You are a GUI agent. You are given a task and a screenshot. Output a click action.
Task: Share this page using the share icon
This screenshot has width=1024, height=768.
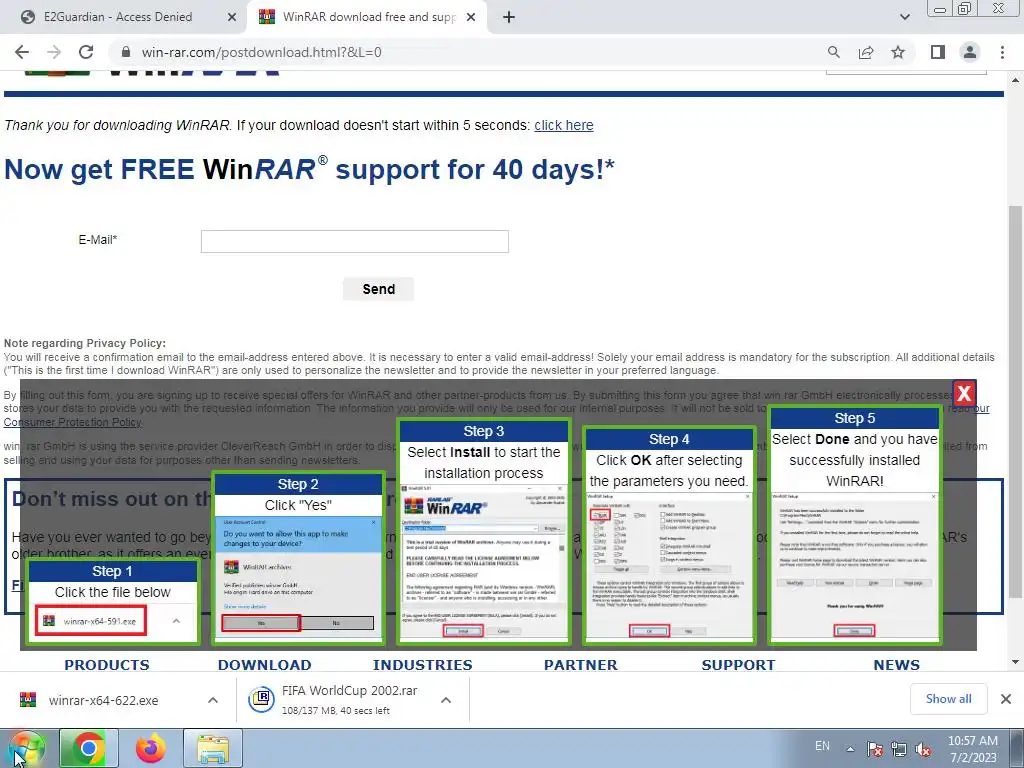click(866, 52)
